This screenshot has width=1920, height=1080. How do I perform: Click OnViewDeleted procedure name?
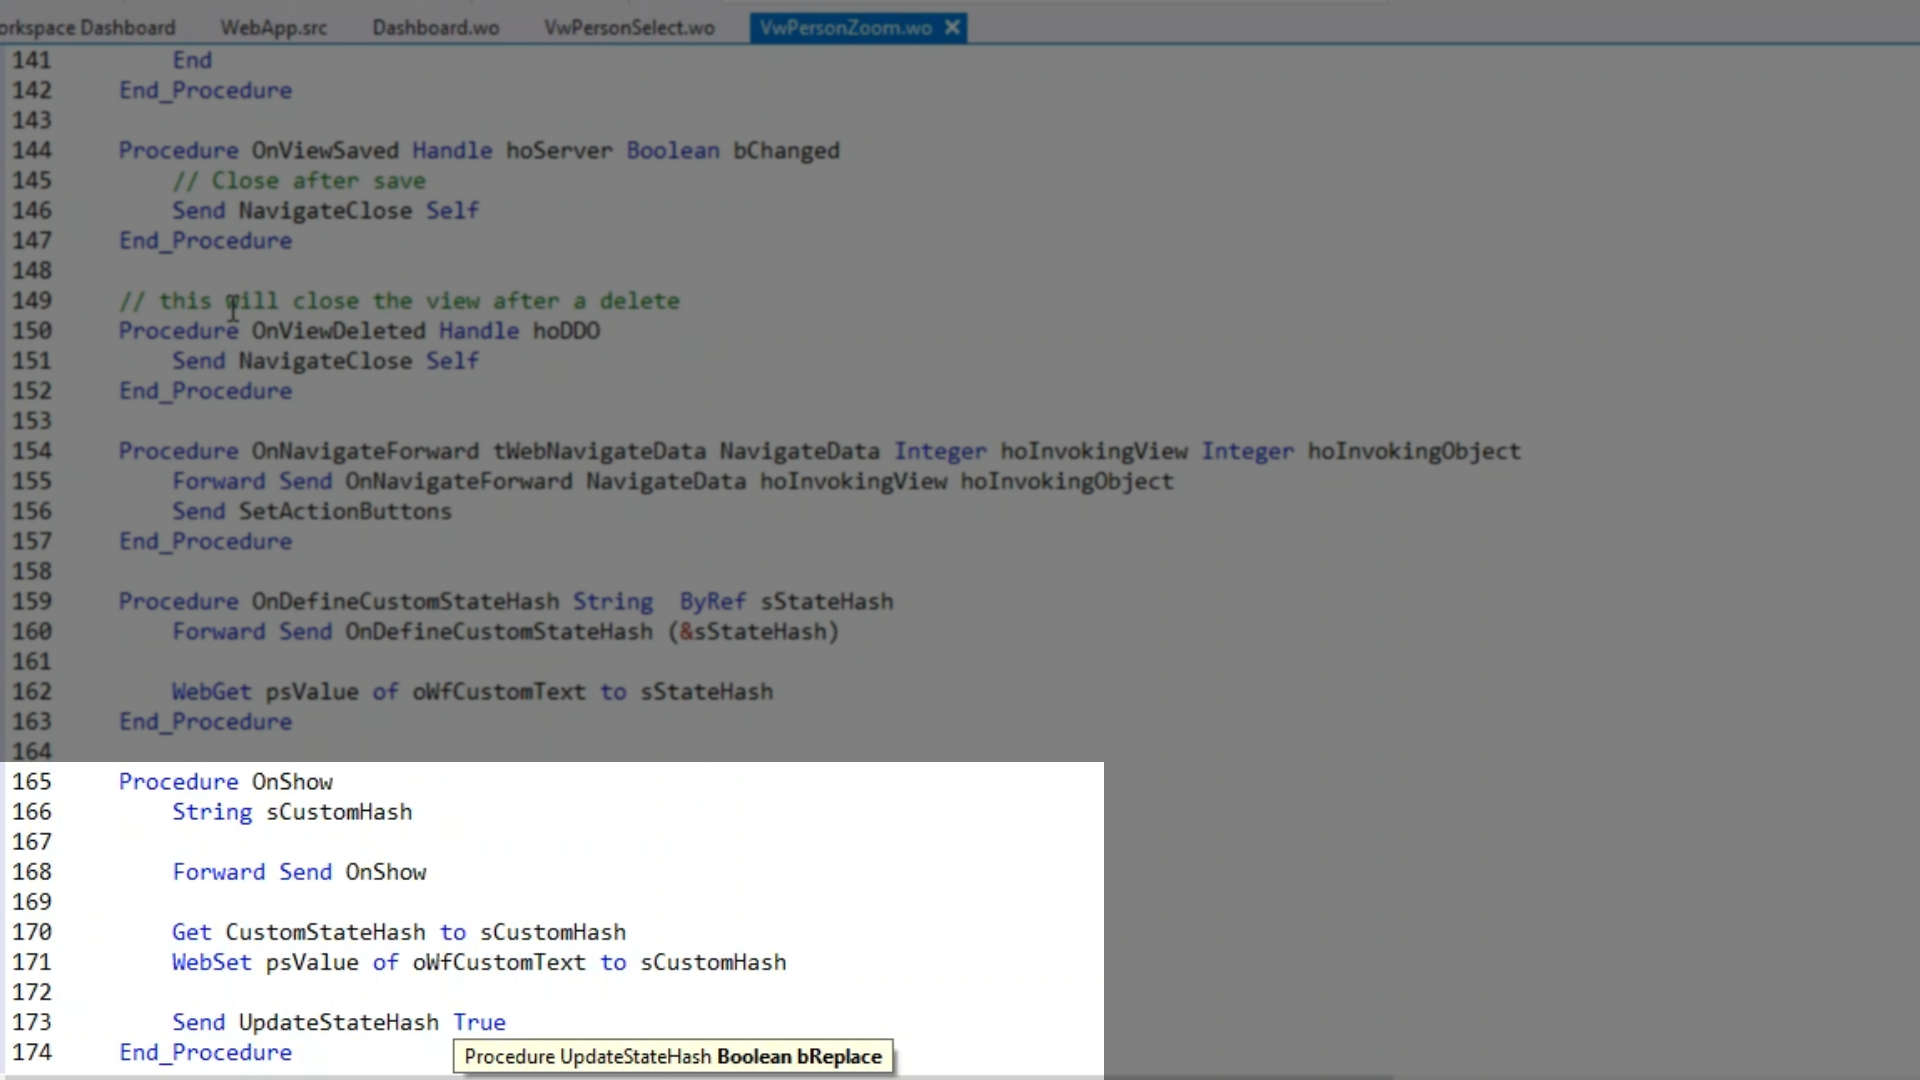(x=338, y=331)
